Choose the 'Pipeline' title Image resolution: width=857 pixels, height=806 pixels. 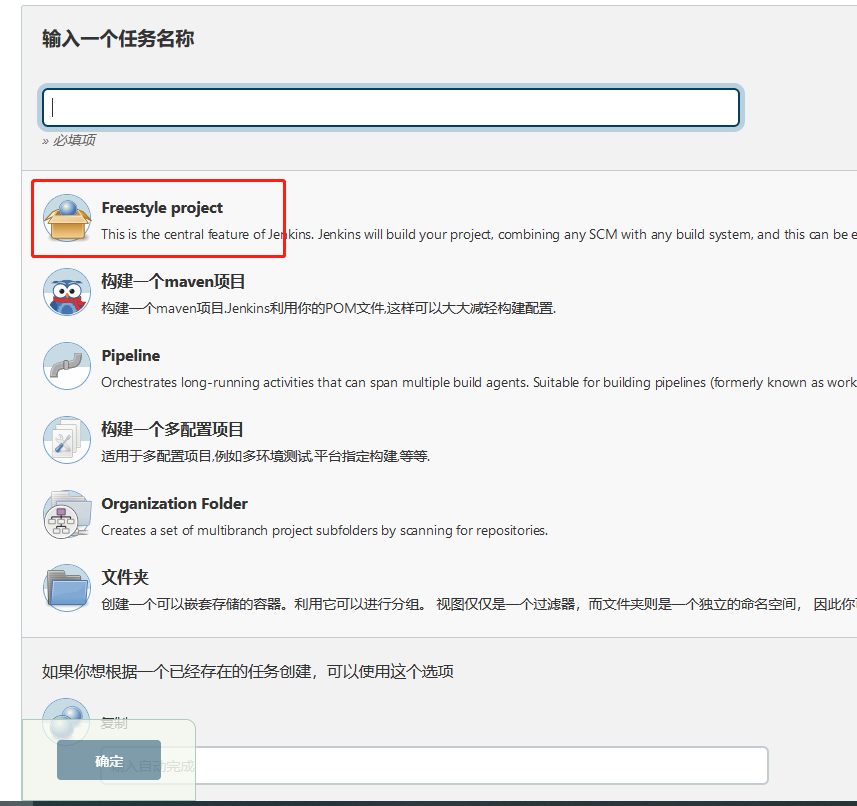tap(131, 356)
